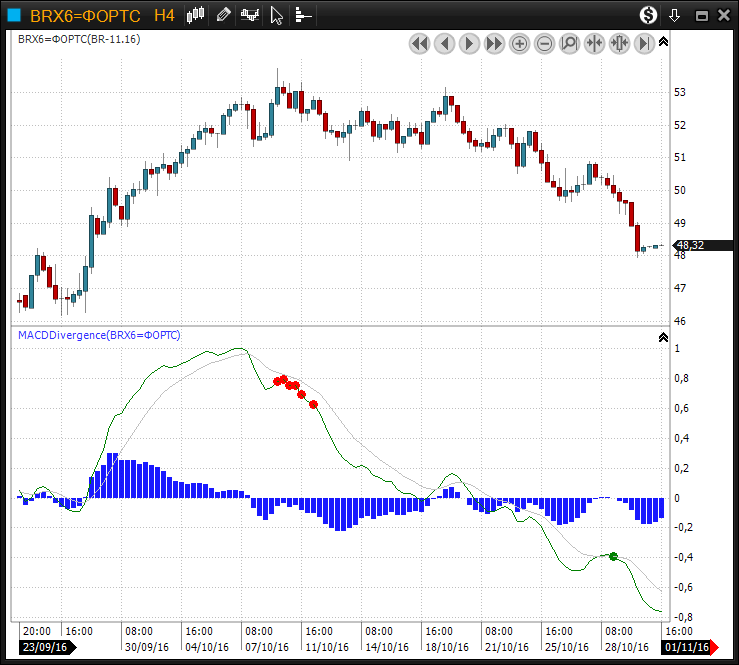Viewport: 739px width, 665px height.
Task: Expand the chart bars horizontally
Action: [619, 43]
